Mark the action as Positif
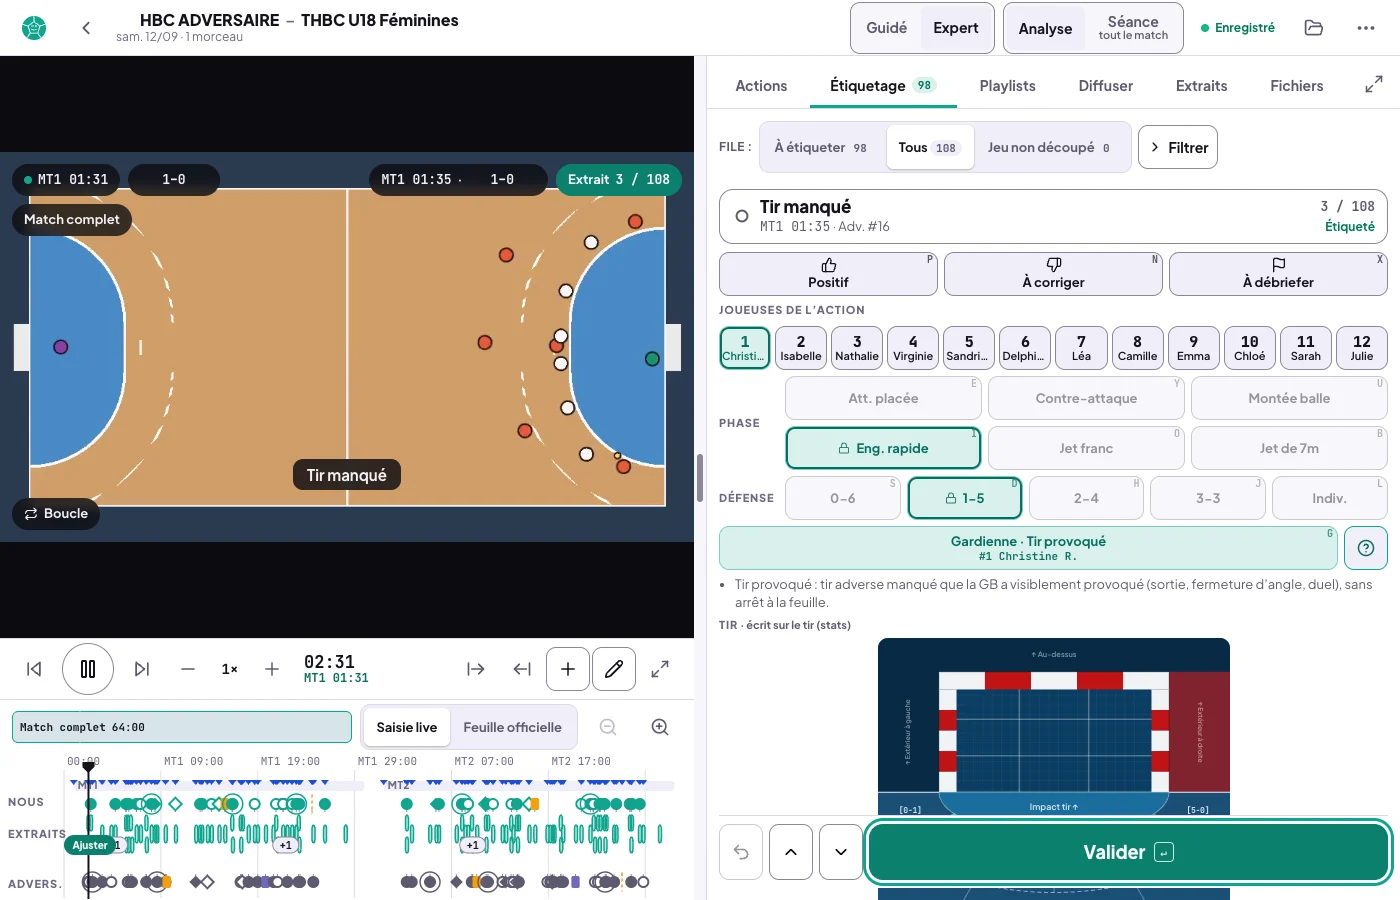This screenshot has height=900, width=1400. (x=828, y=274)
